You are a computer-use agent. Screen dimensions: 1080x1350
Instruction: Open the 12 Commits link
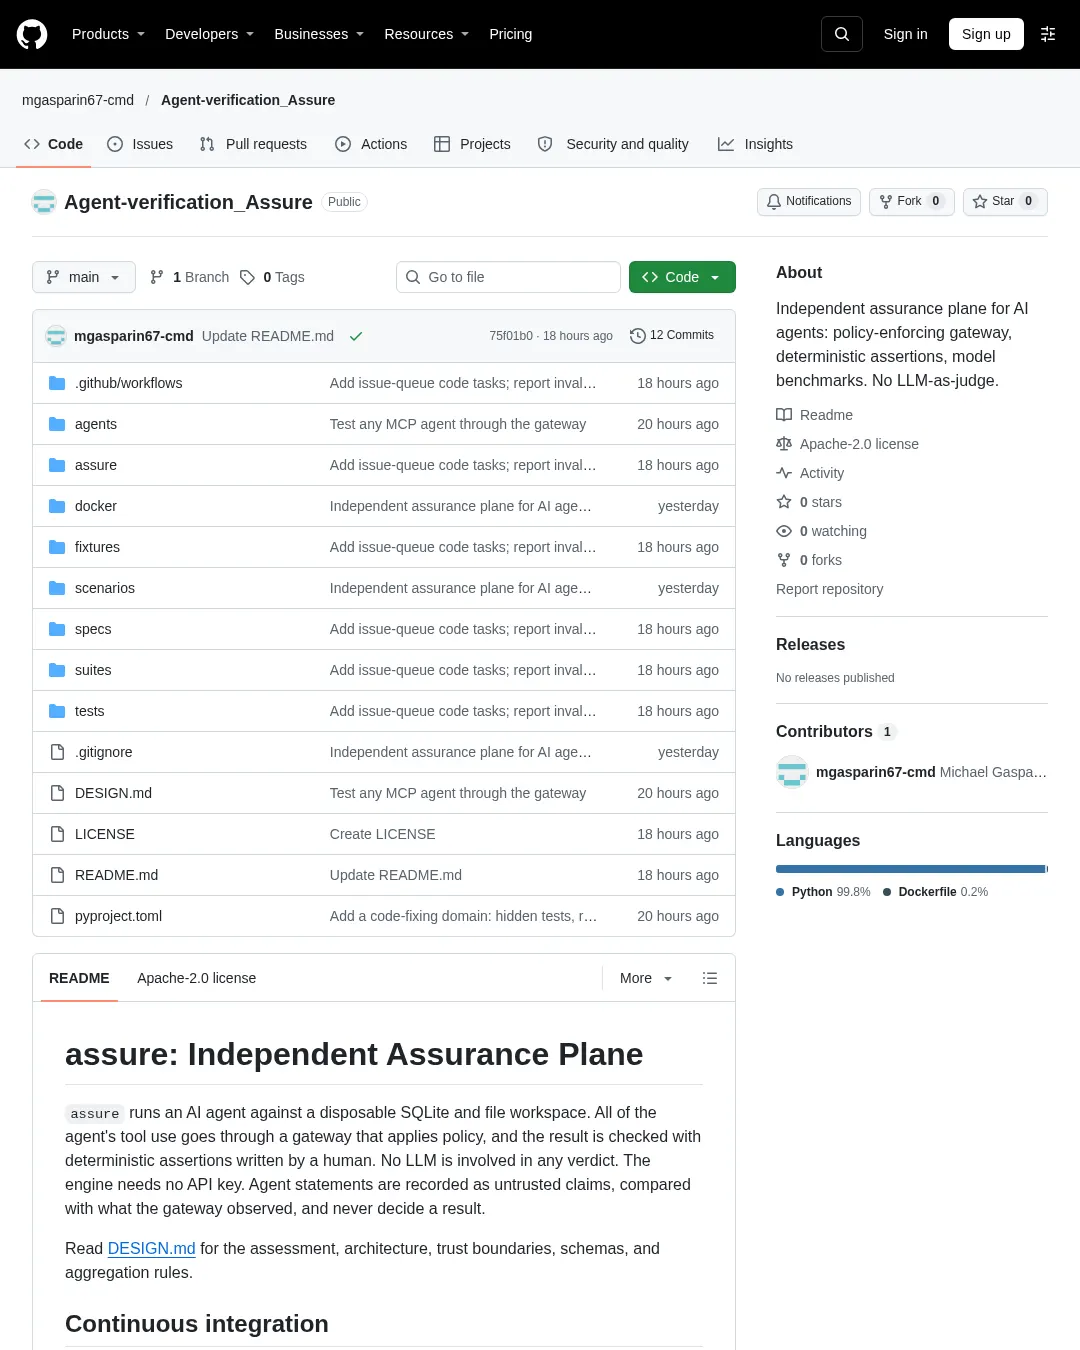[x=672, y=336]
